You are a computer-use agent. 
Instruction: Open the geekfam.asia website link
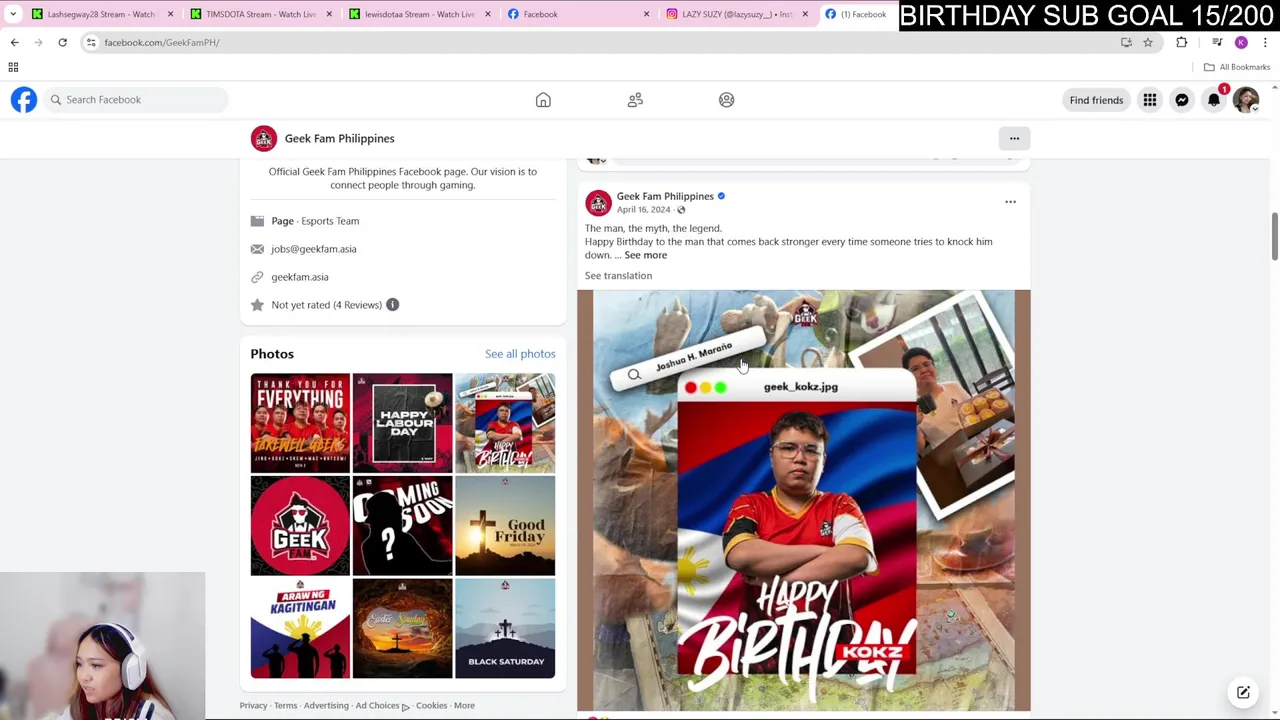(300, 277)
